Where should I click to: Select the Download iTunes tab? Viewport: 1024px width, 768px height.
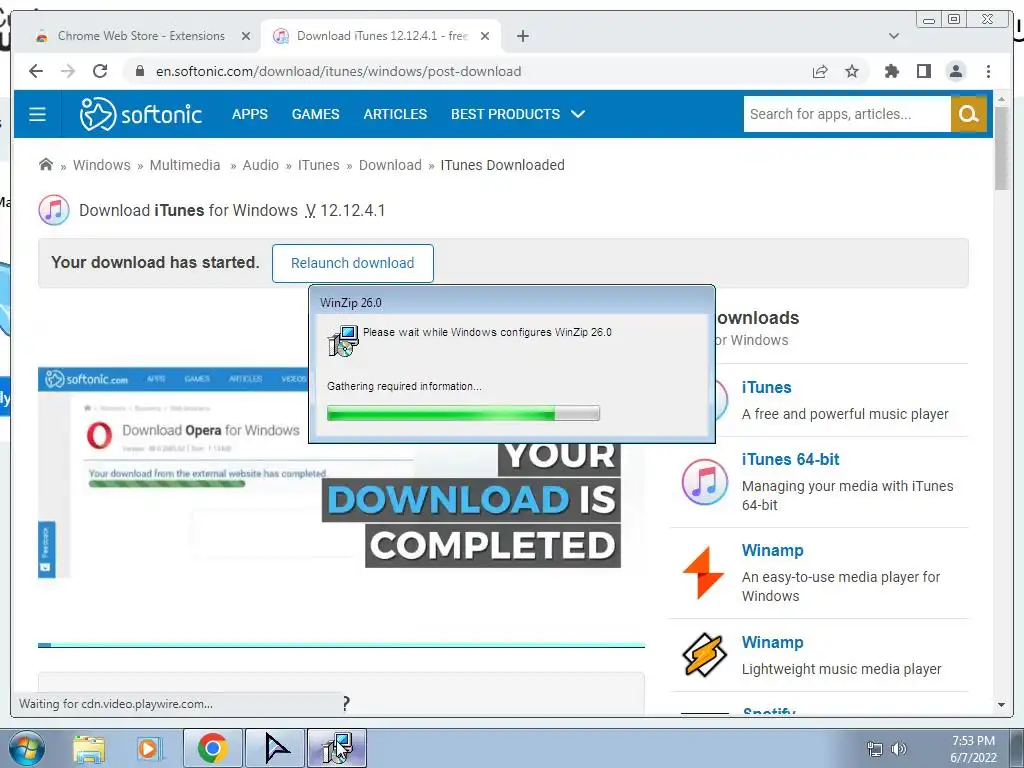tap(381, 36)
